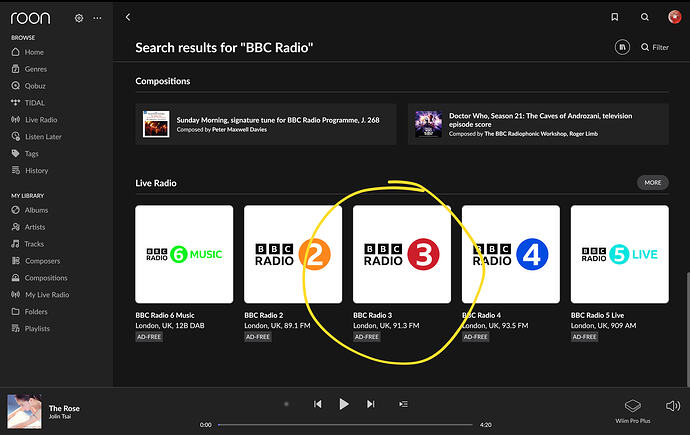Click the bookmark icon in header
This screenshot has height=435, width=690.
pyautogui.click(x=615, y=17)
